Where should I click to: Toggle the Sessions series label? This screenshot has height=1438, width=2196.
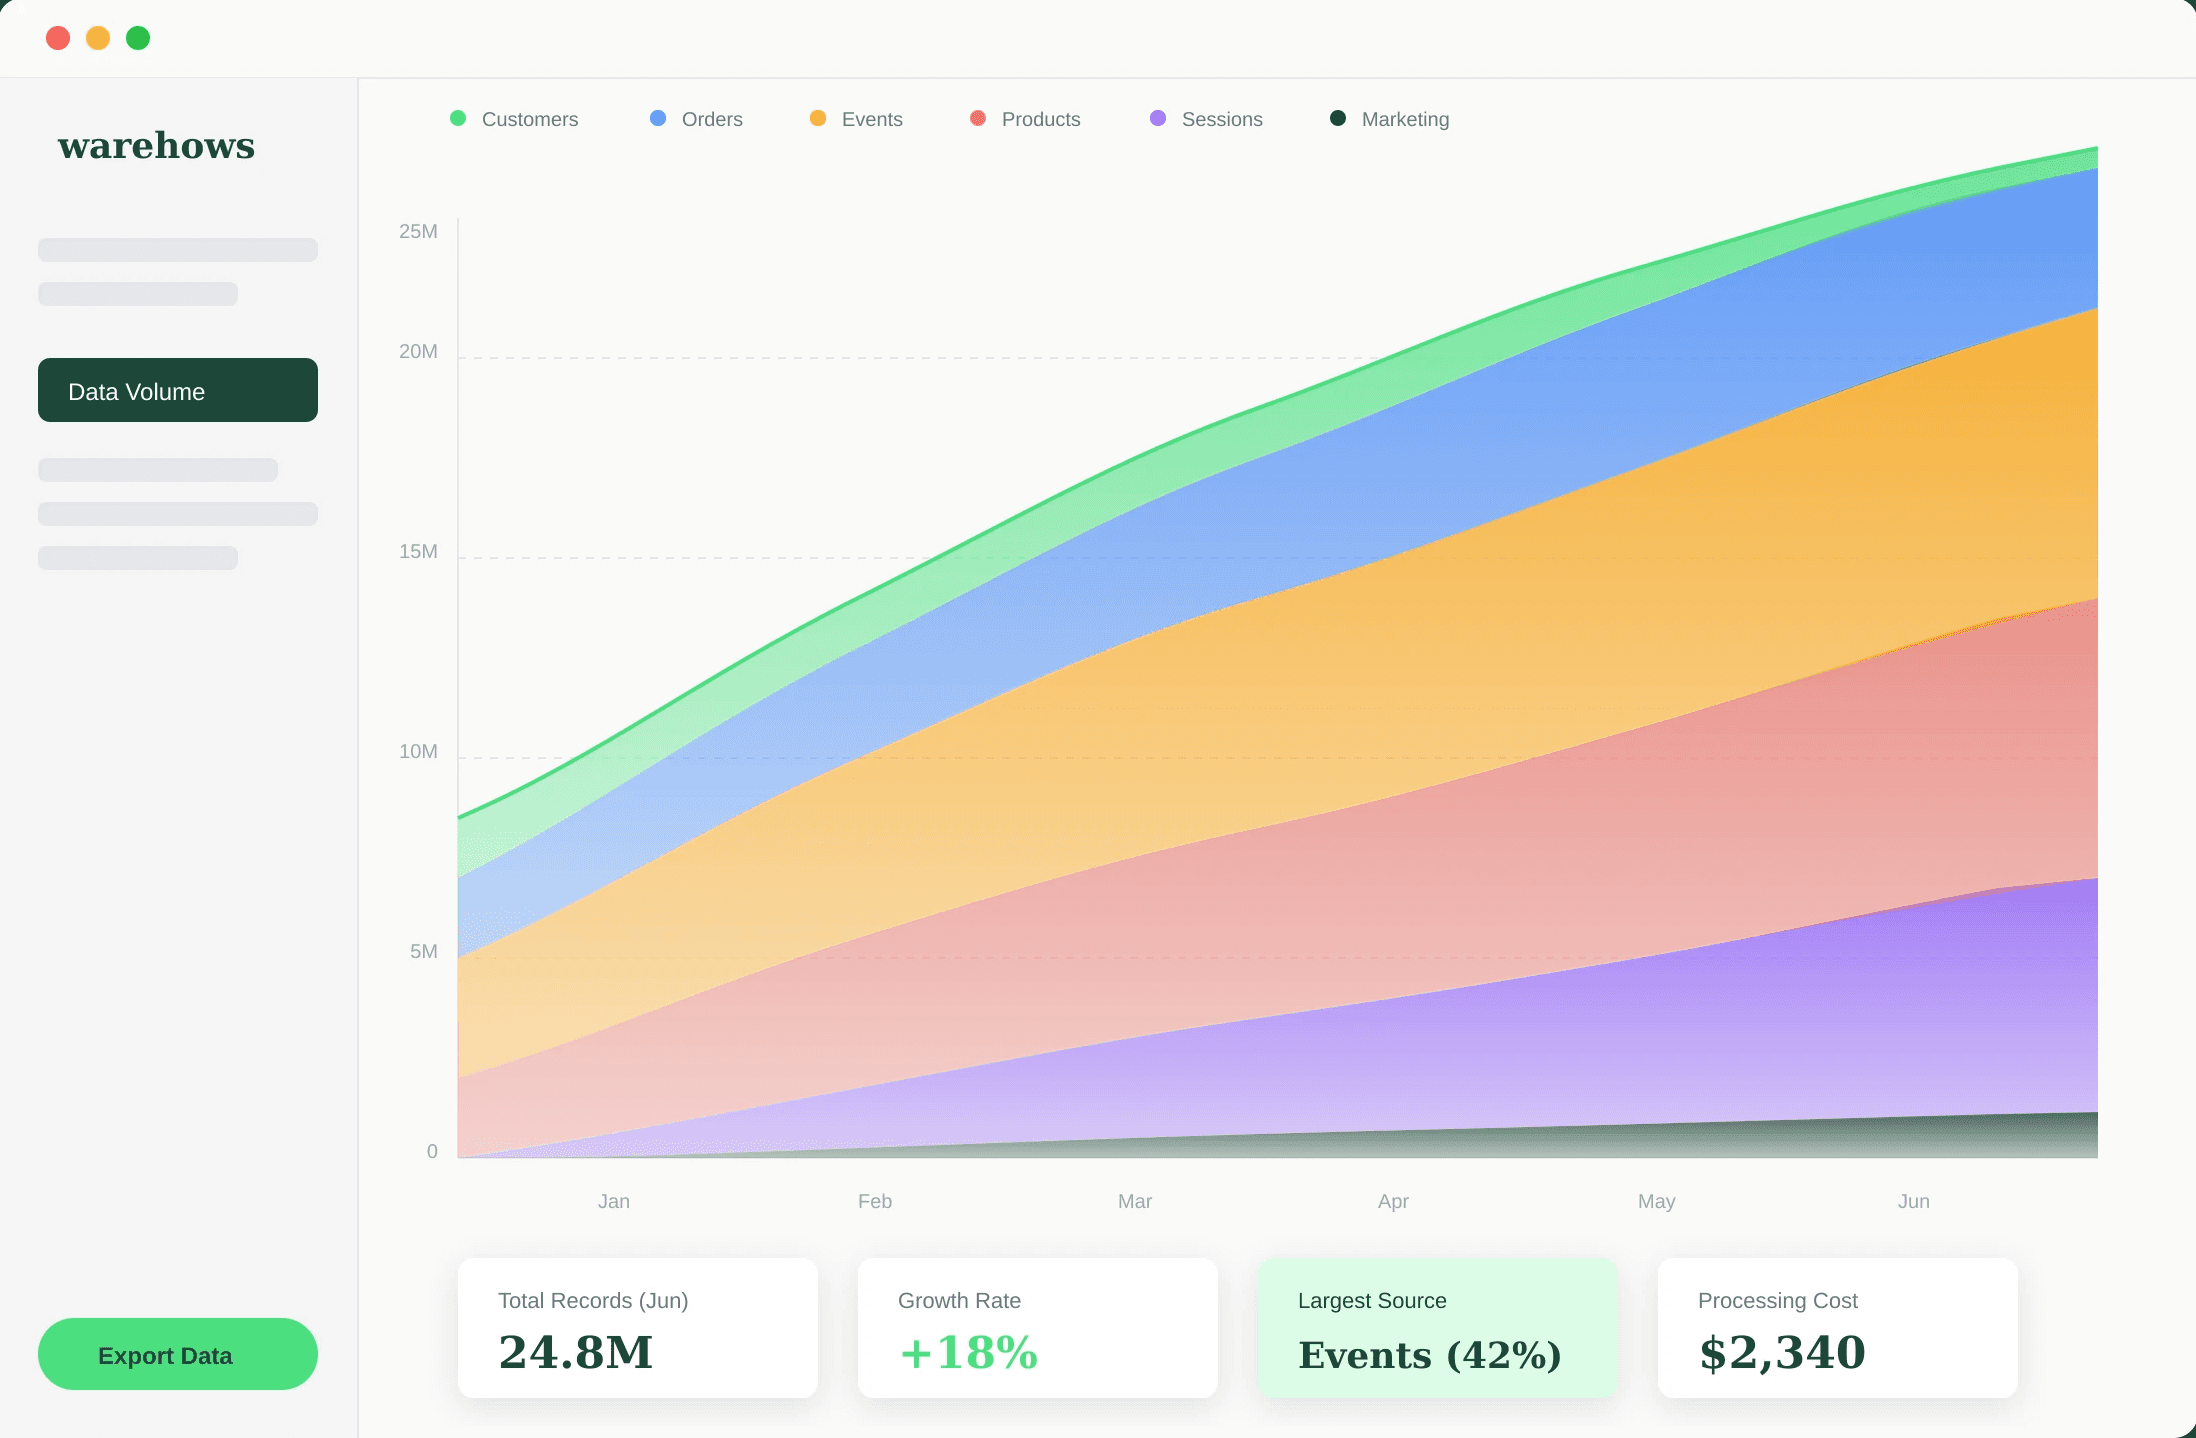tap(1221, 119)
